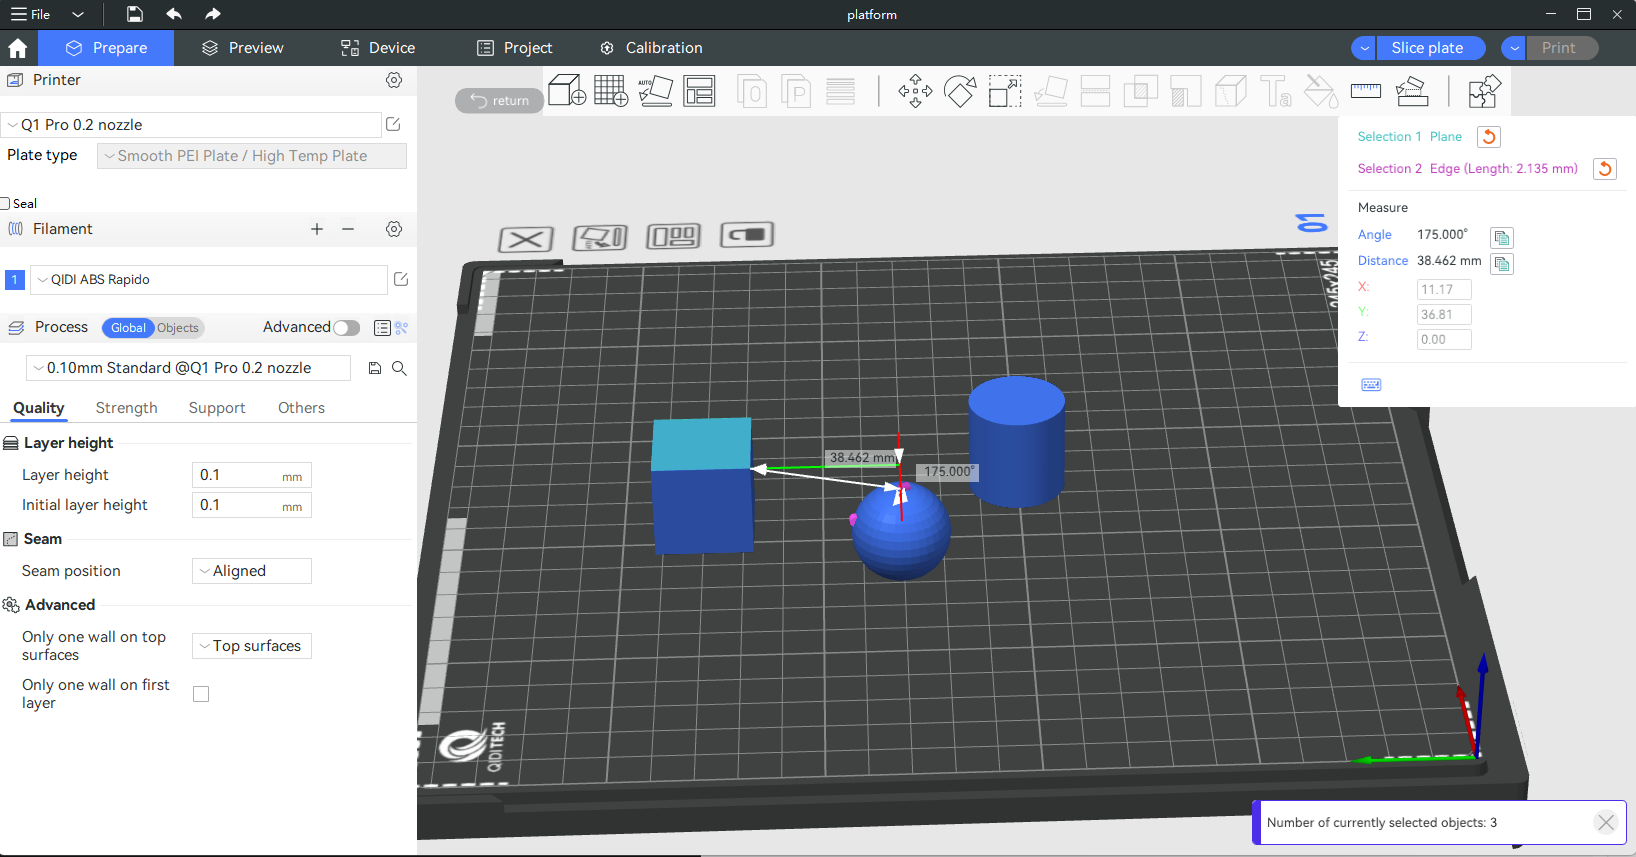This screenshot has height=857, width=1636.
Task: Click the Add object cube icon
Action: (x=567, y=91)
